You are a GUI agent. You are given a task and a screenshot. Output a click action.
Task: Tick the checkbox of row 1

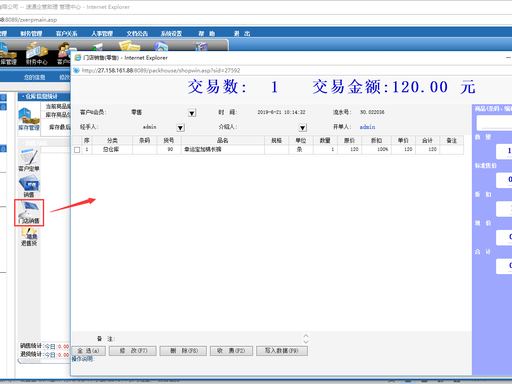point(77,150)
